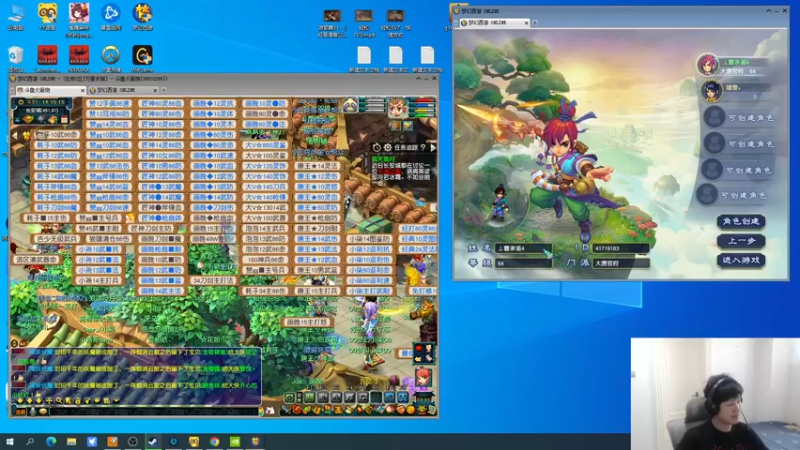Click the 角色创建 button
This screenshot has width=800, height=450.
pyautogui.click(x=741, y=221)
